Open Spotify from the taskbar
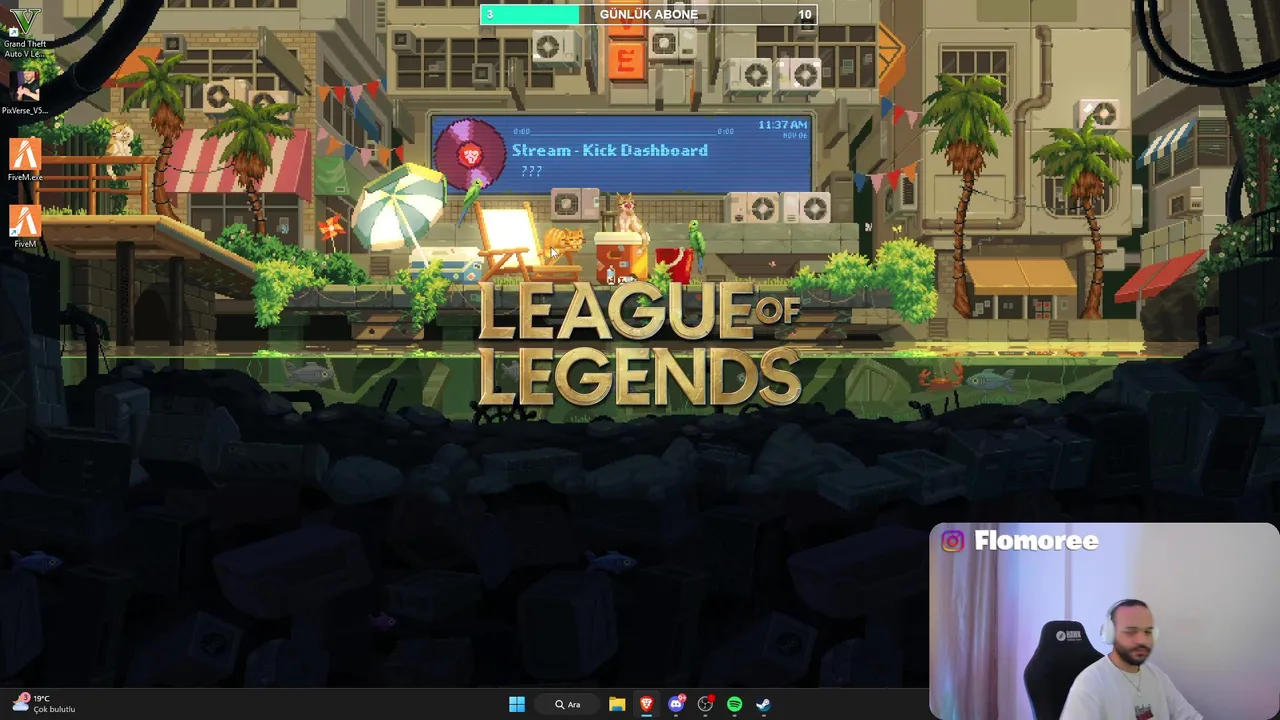 pos(735,704)
